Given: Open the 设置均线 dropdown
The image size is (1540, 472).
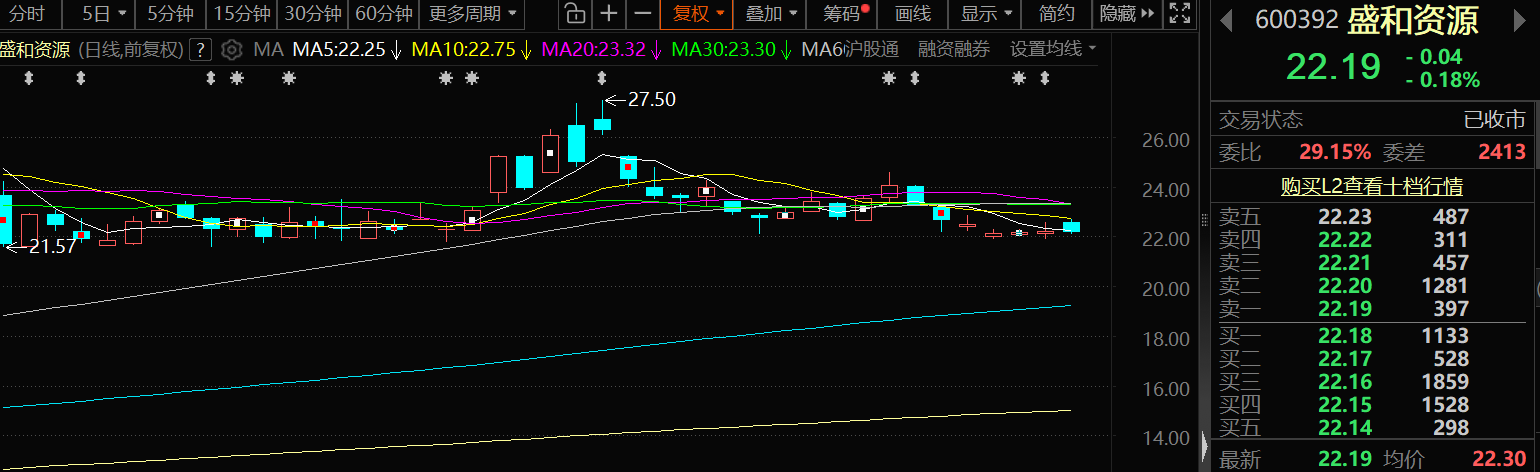Looking at the screenshot, I should (x=1052, y=50).
